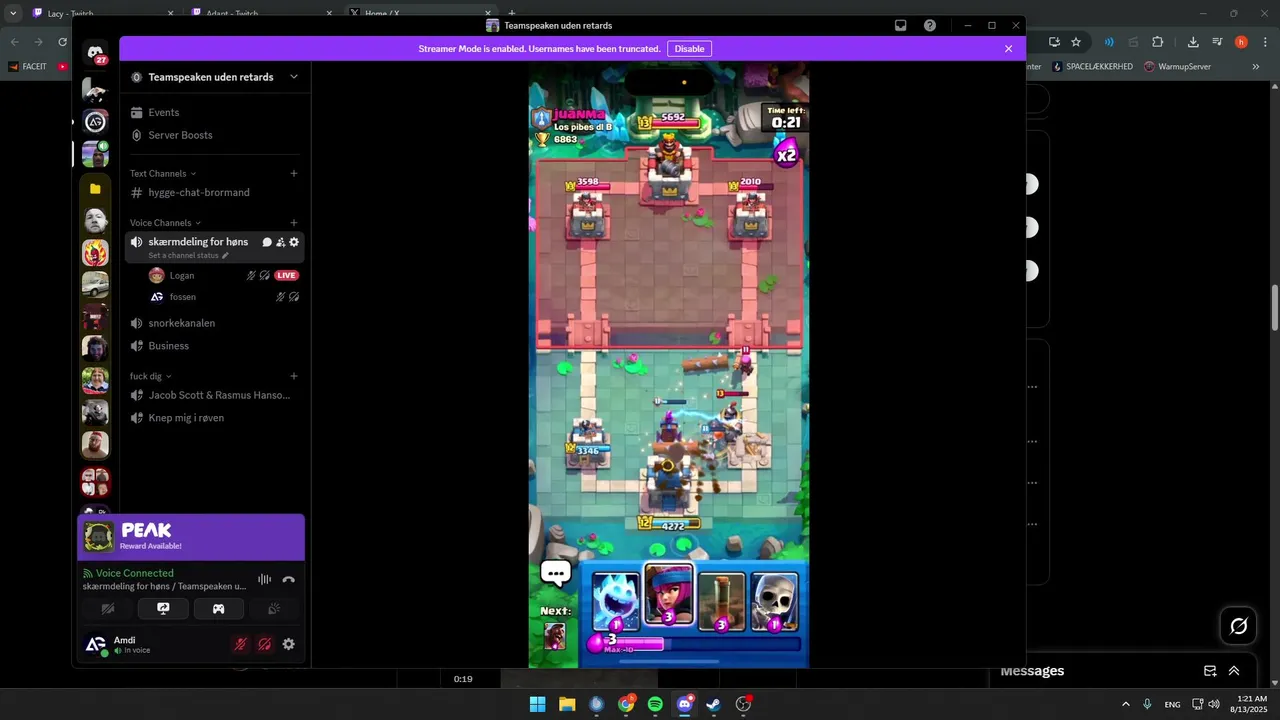The height and width of the screenshot is (720, 1280).
Task: Unmute microphone in user panel
Action: [x=240, y=645]
